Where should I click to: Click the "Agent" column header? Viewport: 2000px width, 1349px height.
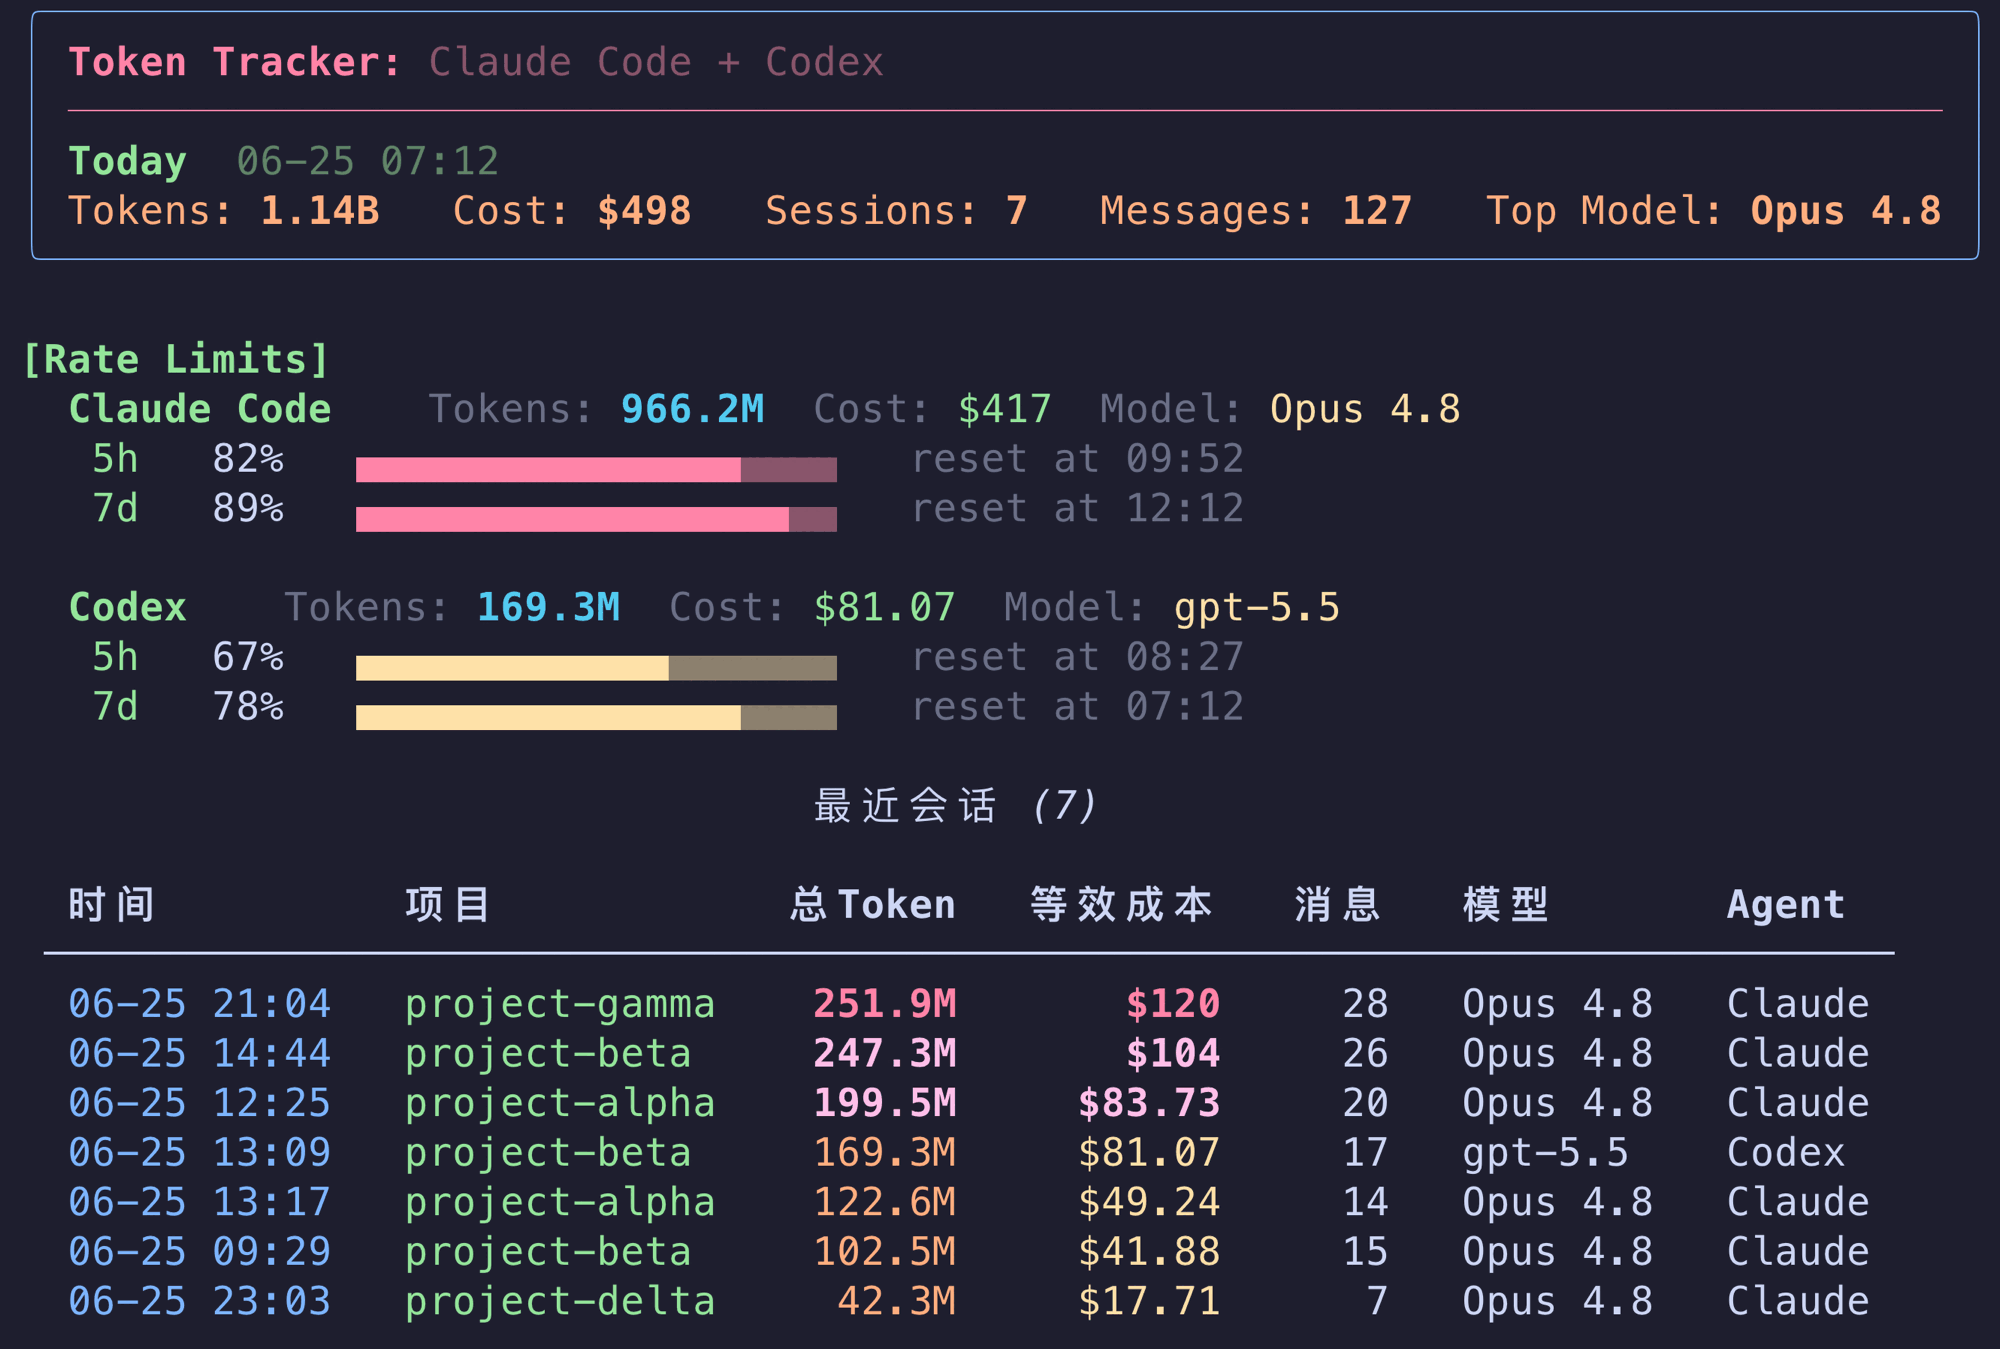click(x=1786, y=904)
